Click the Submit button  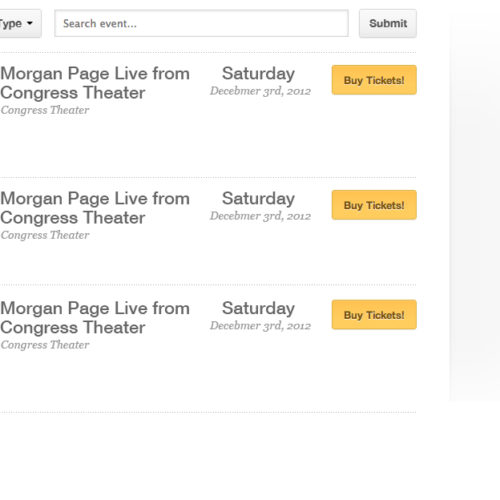[x=388, y=23]
